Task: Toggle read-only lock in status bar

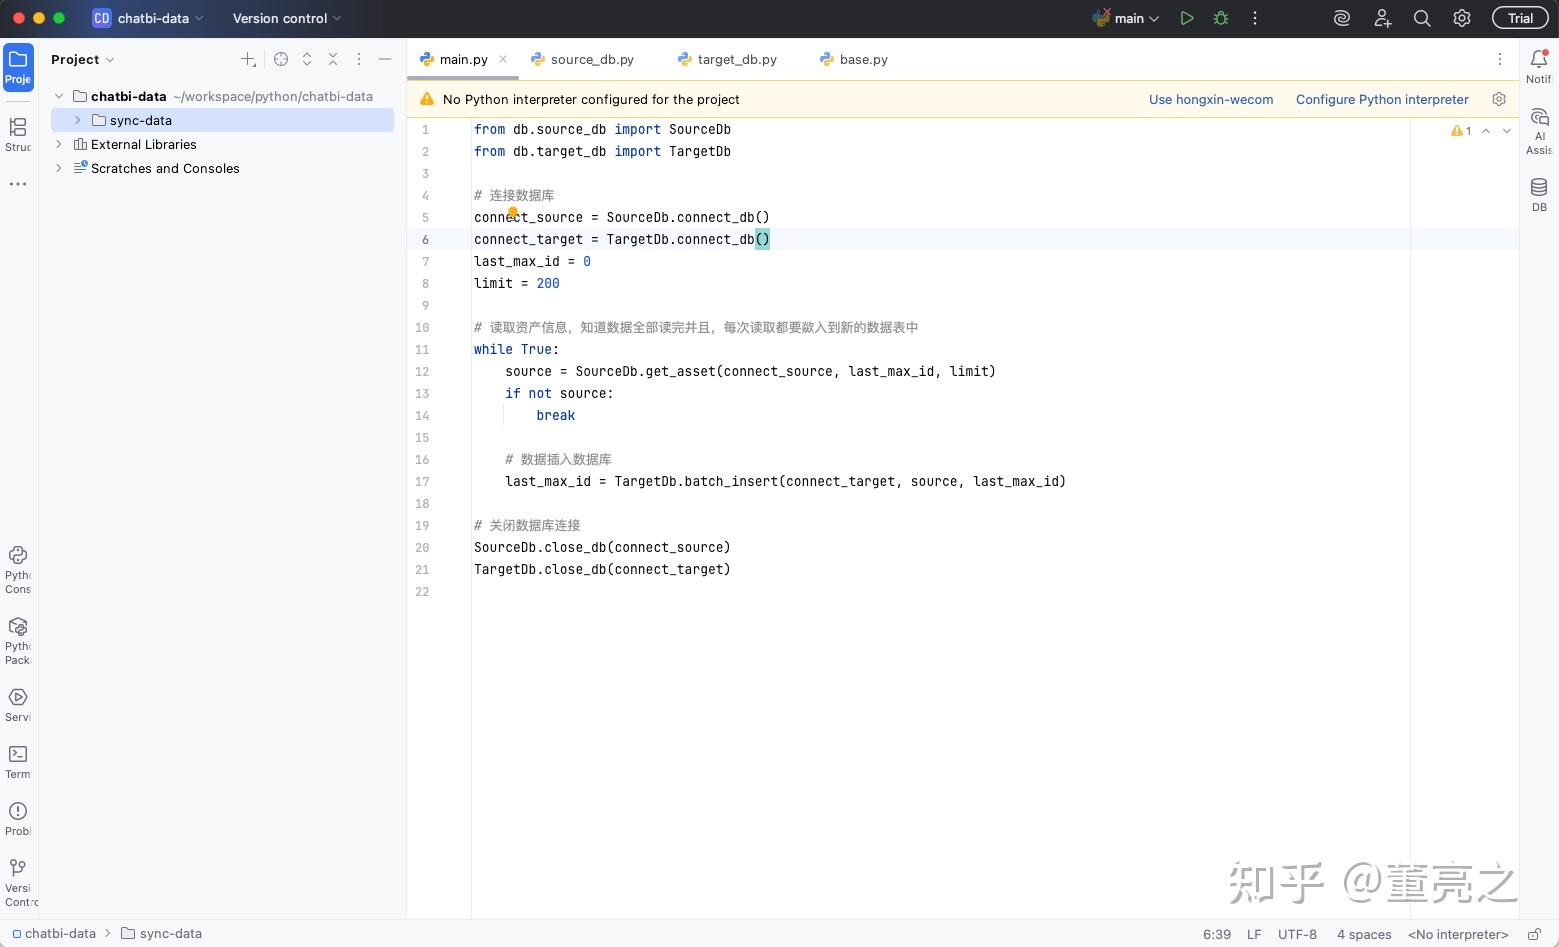Action: [1534, 934]
